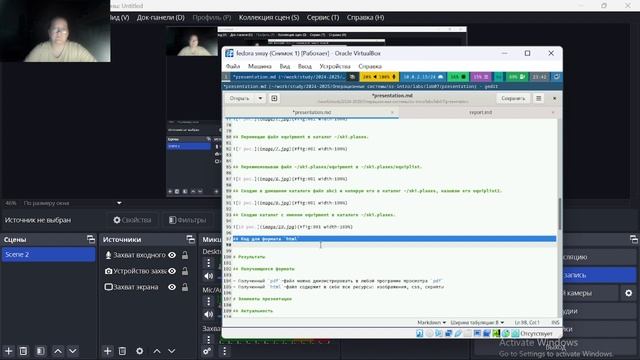Hide Захват экрана source eye icon
Screen dimensions: 640x360
pos(172,287)
